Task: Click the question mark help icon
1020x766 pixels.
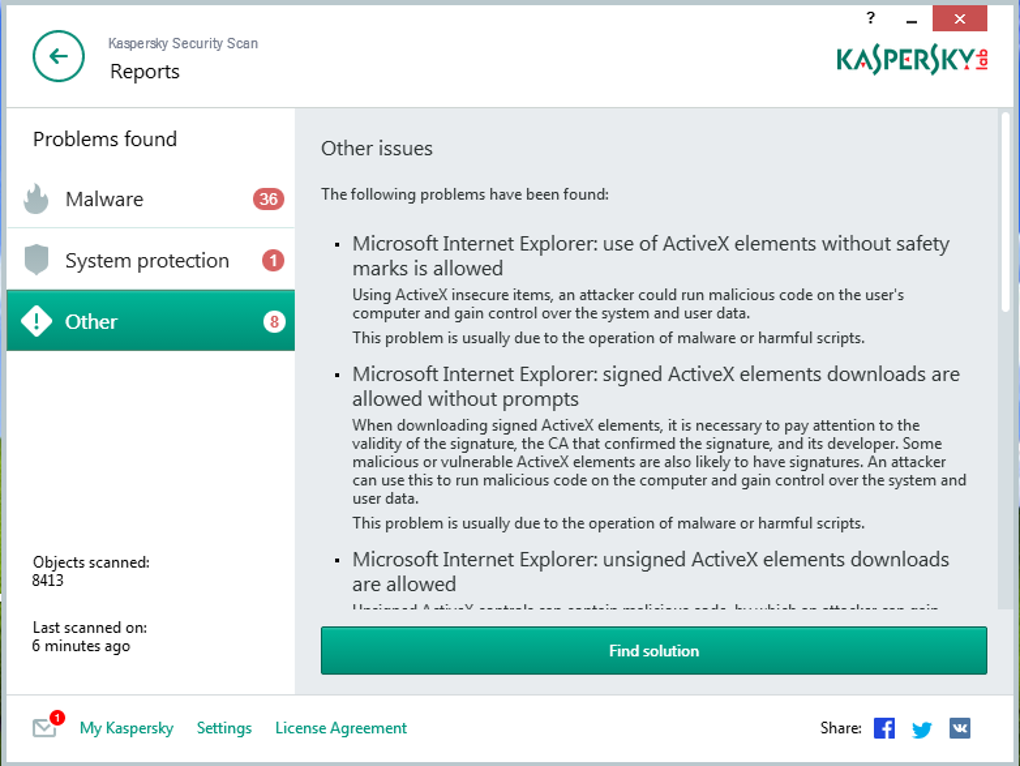Action: pos(870,18)
